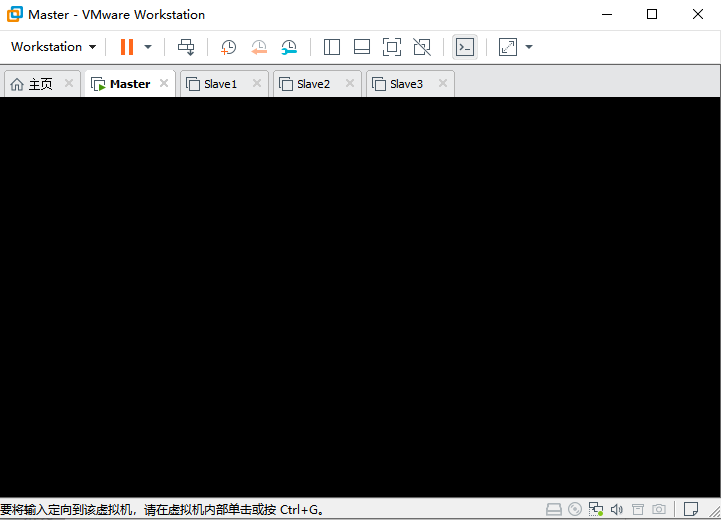Maximize the VMware Workstation window

(x=652, y=14)
